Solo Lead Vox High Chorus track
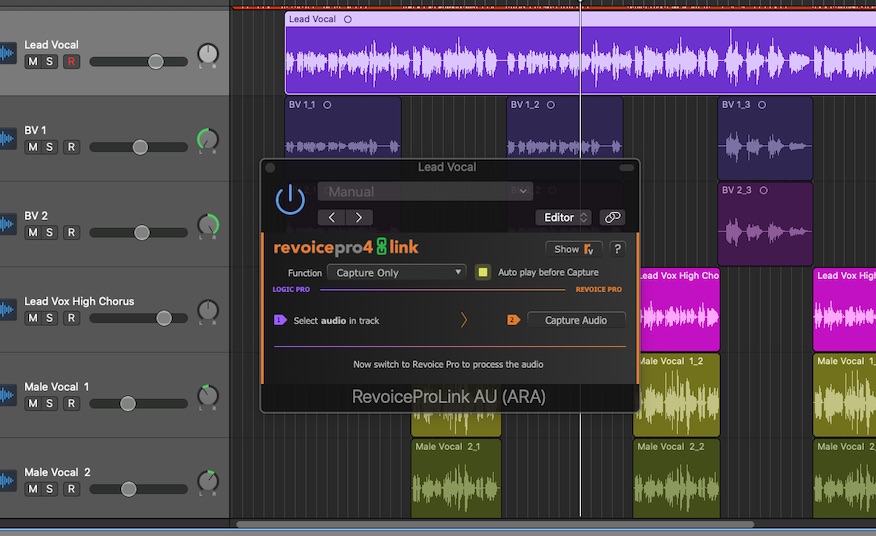The height and width of the screenshot is (536, 876). pos(49,318)
